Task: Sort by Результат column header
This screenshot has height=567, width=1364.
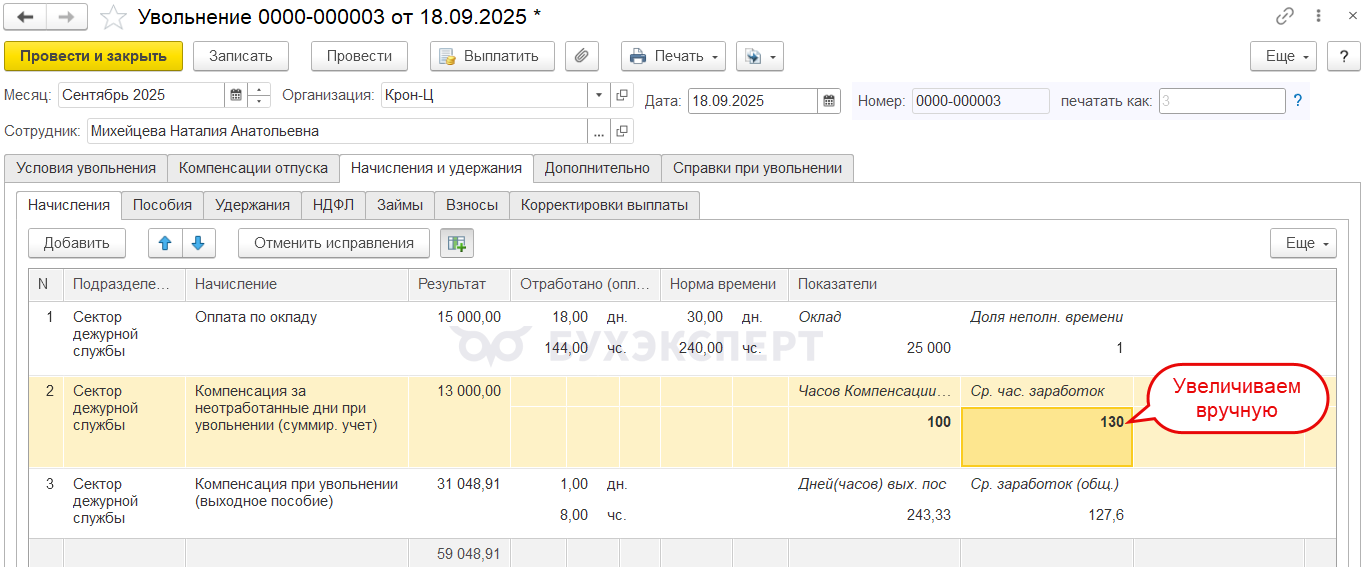Action: (459, 284)
